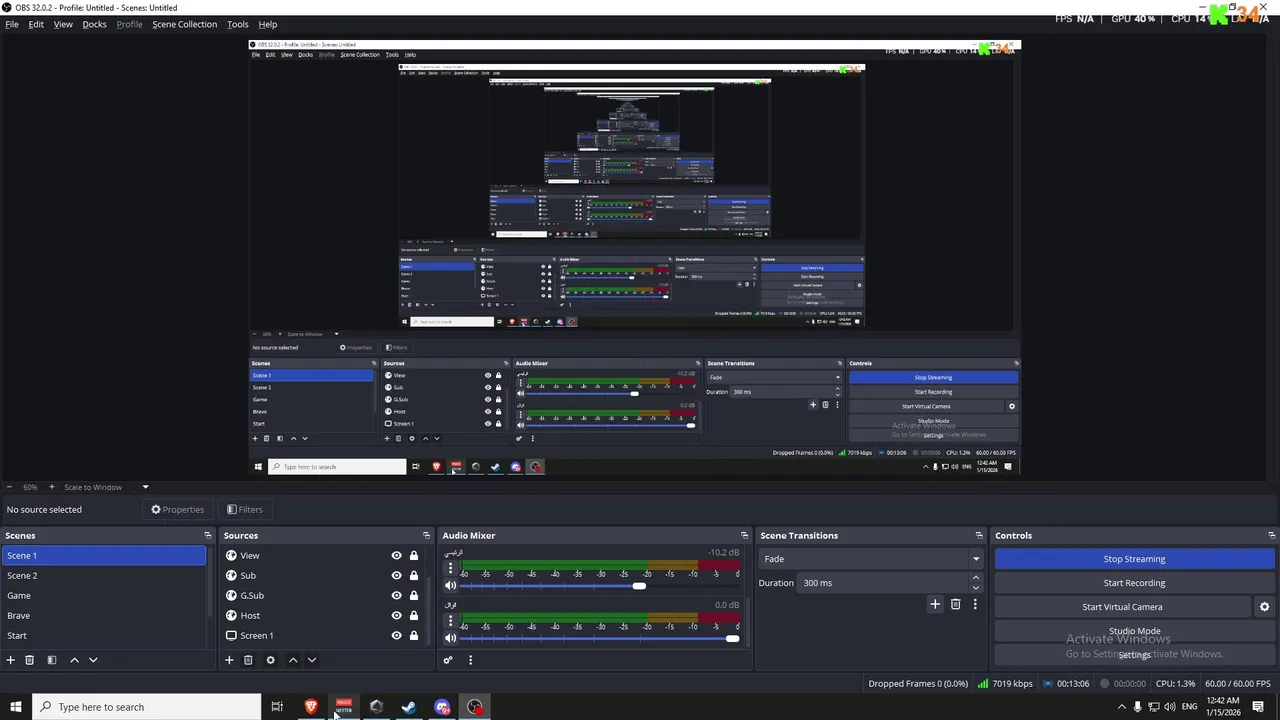The width and height of the screenshot is (1280, 720).
Task: Hide the G.Sub source with its eye icon
Action: (x=396, y=596)
